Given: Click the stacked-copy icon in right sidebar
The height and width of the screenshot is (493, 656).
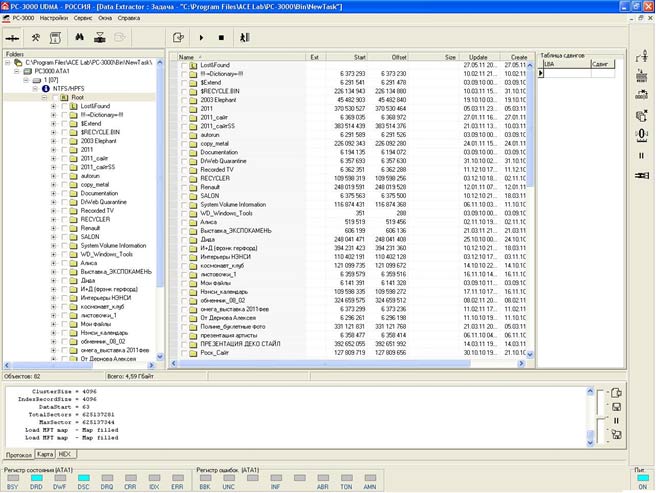Looking at the screenshot, I should tap(641, 116).
